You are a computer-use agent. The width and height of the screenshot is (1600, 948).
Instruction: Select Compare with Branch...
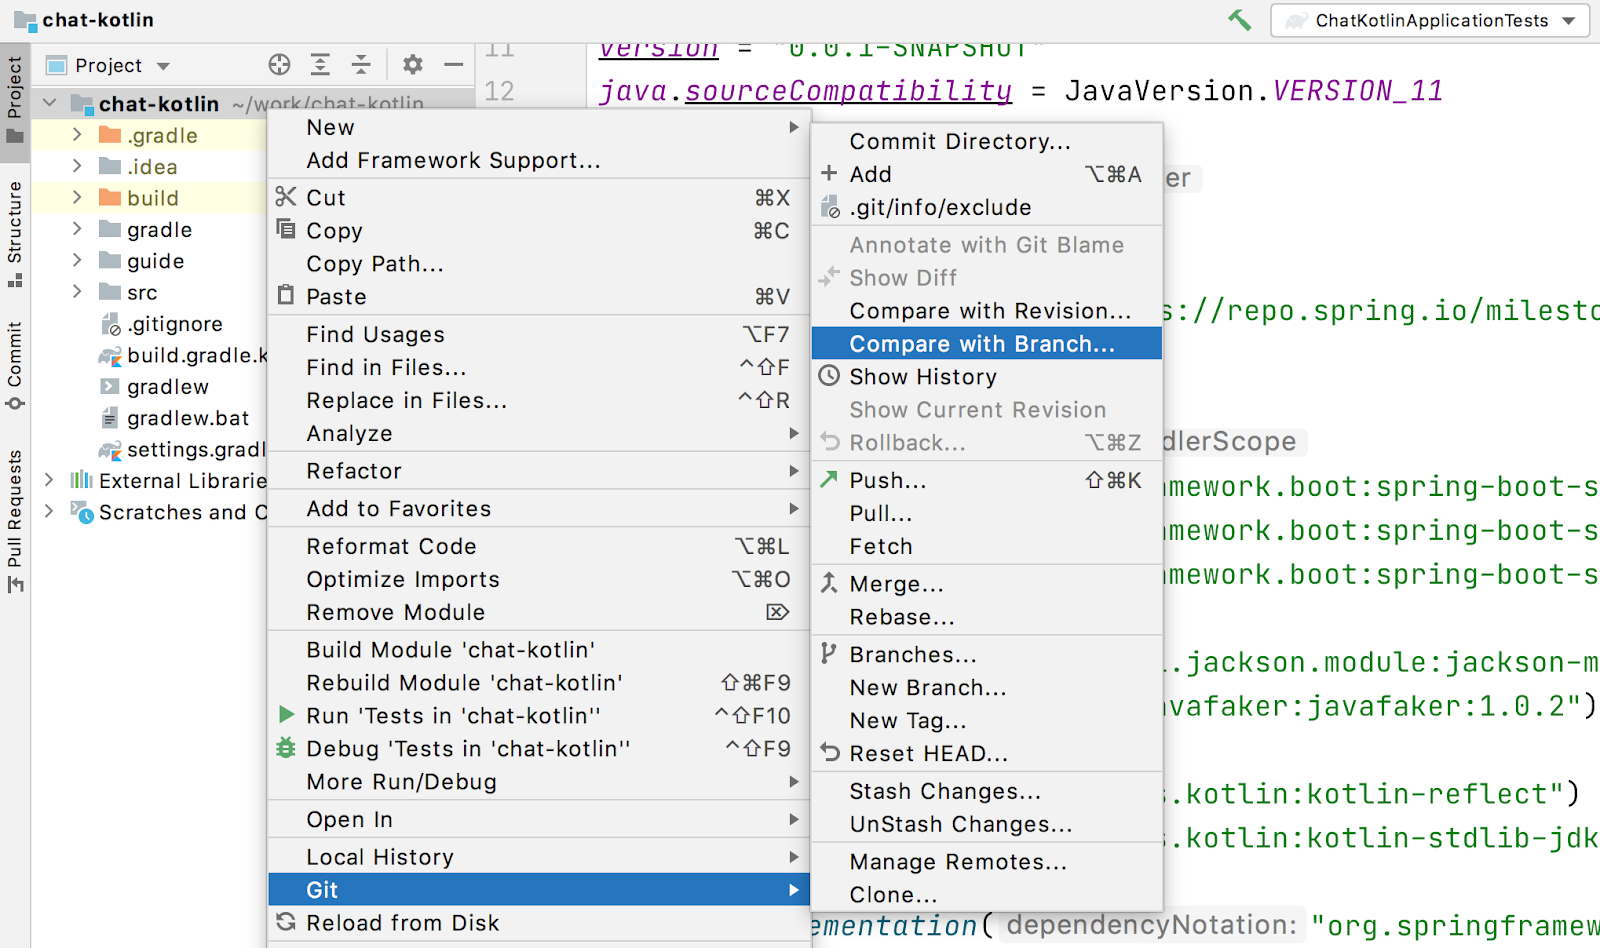coord(987,343)
